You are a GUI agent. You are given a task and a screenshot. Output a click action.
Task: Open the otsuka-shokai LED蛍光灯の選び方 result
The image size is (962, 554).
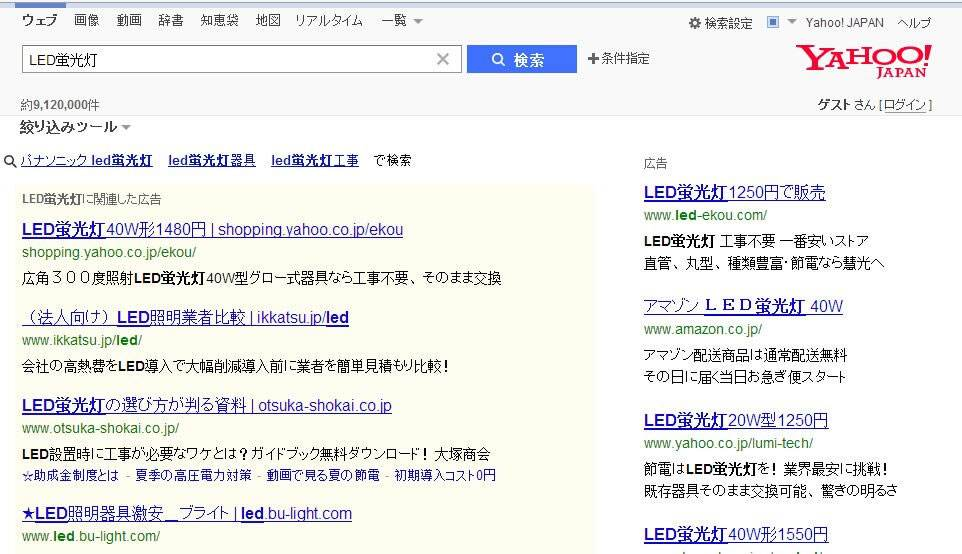pyautogui.click(x=207, y=405)
